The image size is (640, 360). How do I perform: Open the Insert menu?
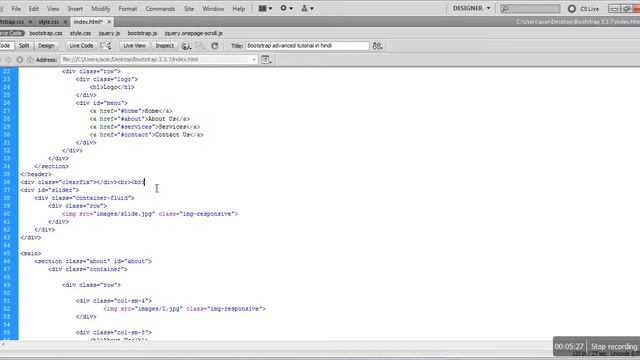75,9
